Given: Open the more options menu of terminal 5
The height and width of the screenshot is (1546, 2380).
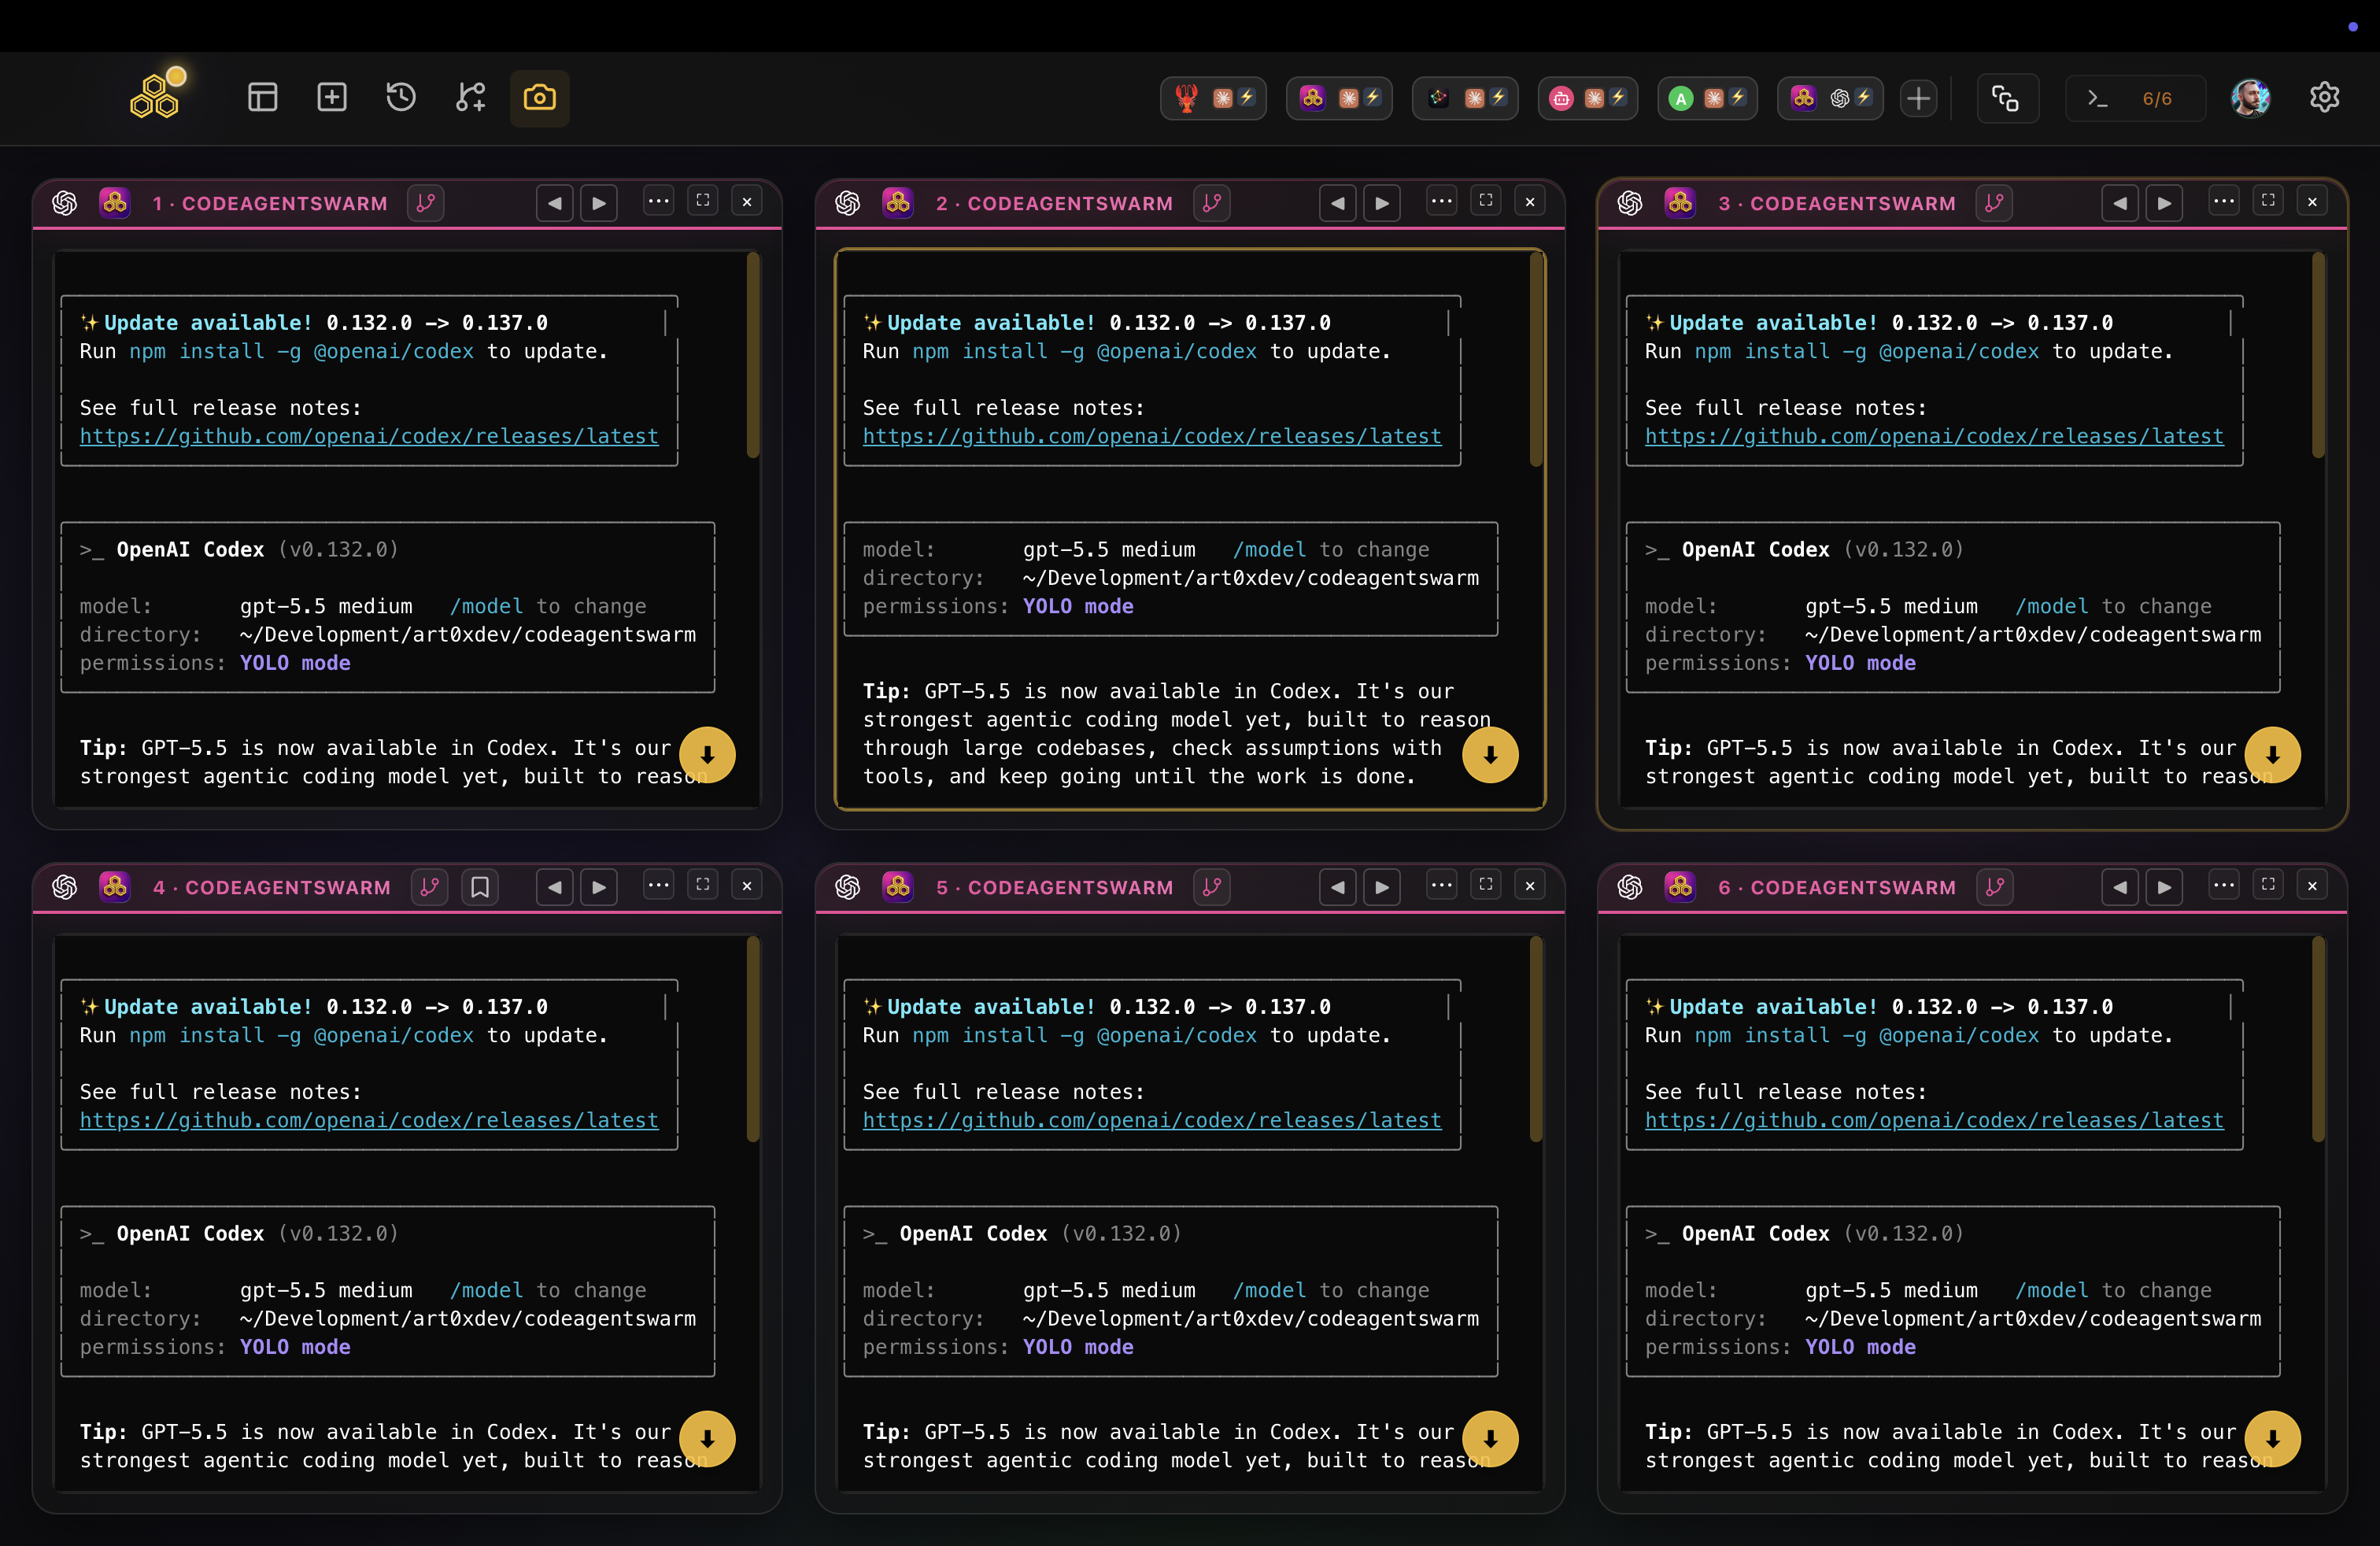Looking at the screenshot, I should (x=1441, y=886).
